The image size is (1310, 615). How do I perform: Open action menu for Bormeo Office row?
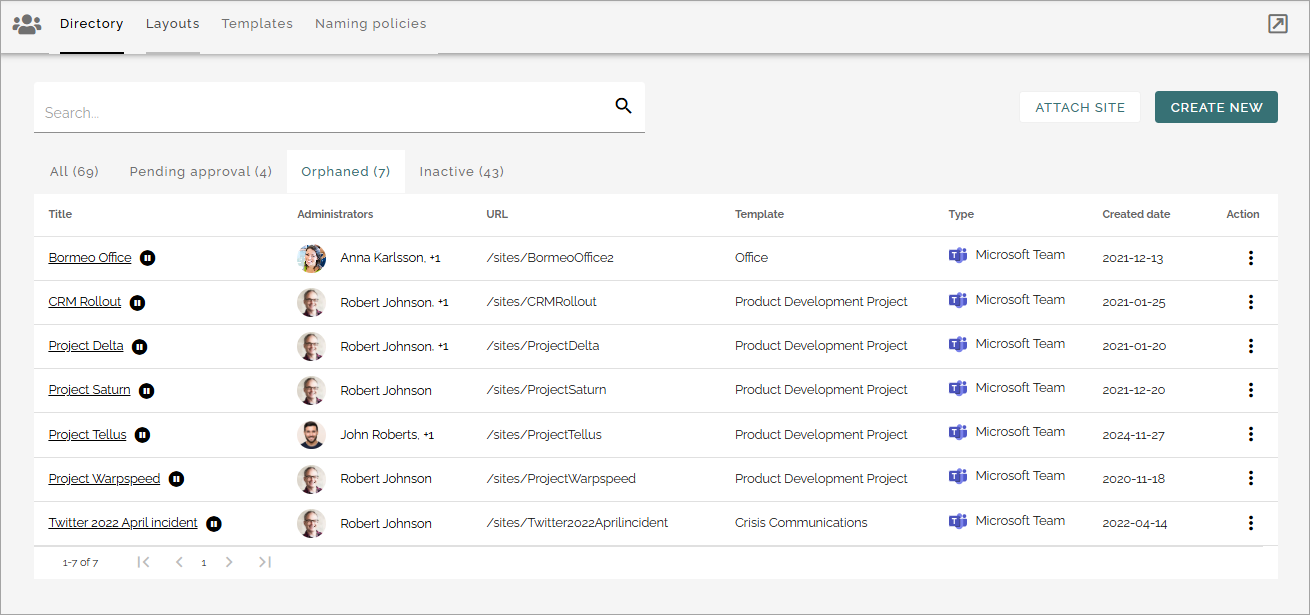pos(1250,258)
